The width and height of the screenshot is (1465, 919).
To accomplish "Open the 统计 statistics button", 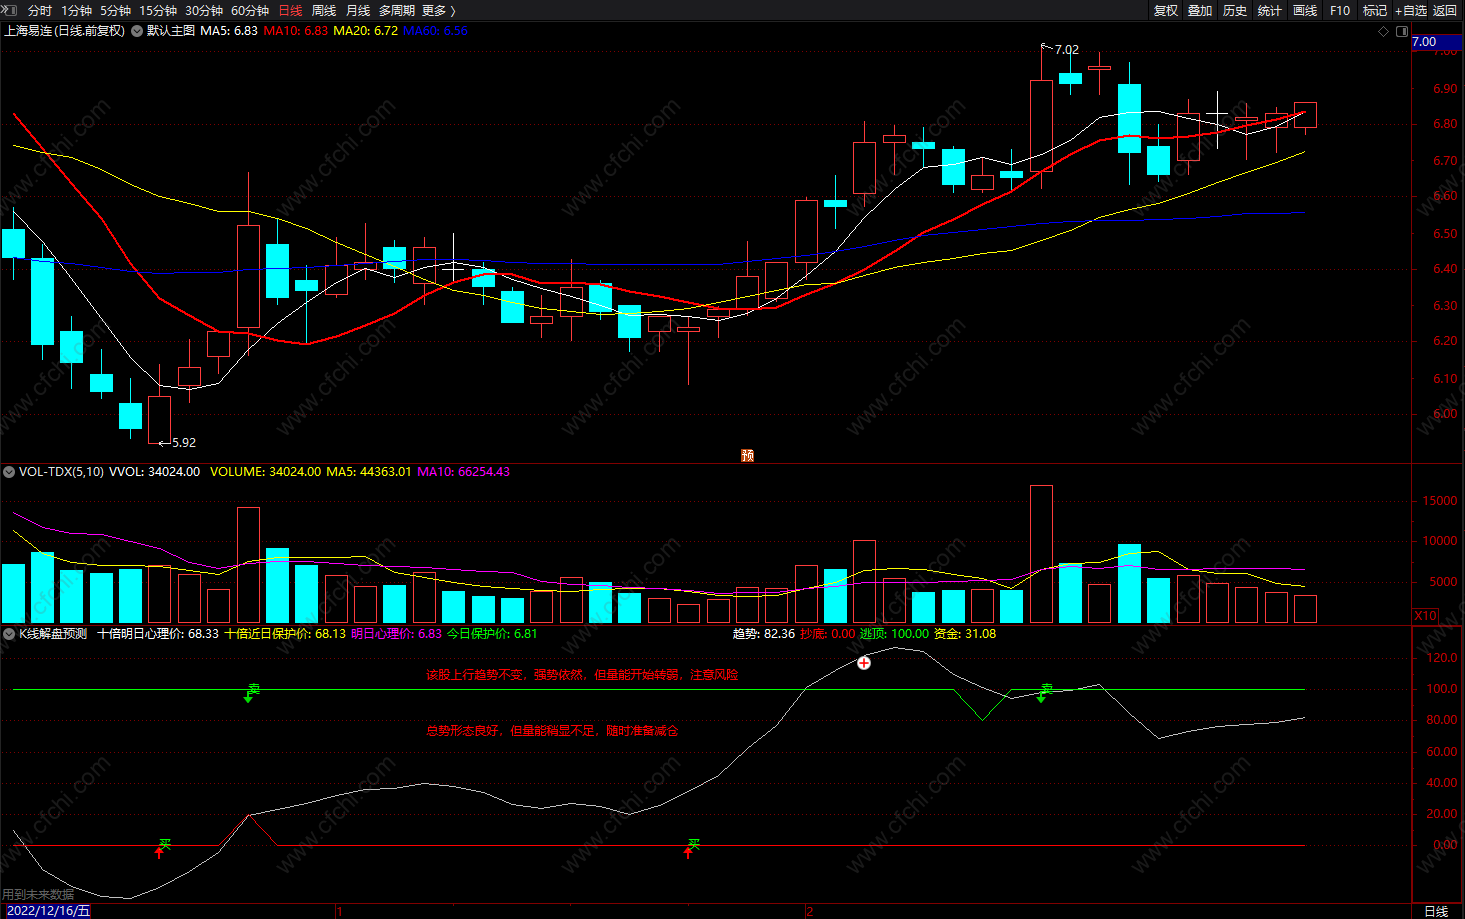I will click(x=1270, y=10).
